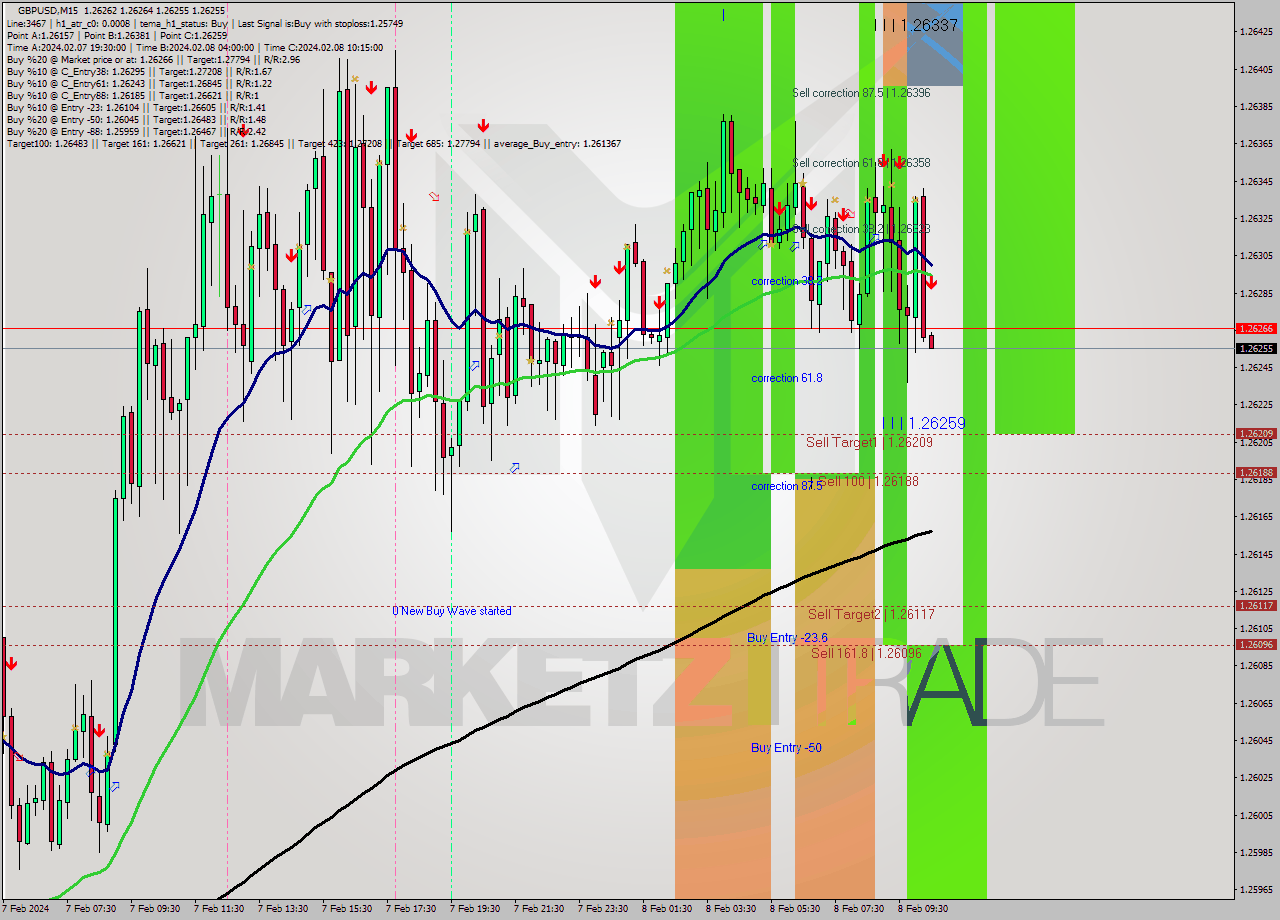Click the blue arrow below the 'correction 87.5' level near 7 Feb 21:30

(x=515, y=468)
